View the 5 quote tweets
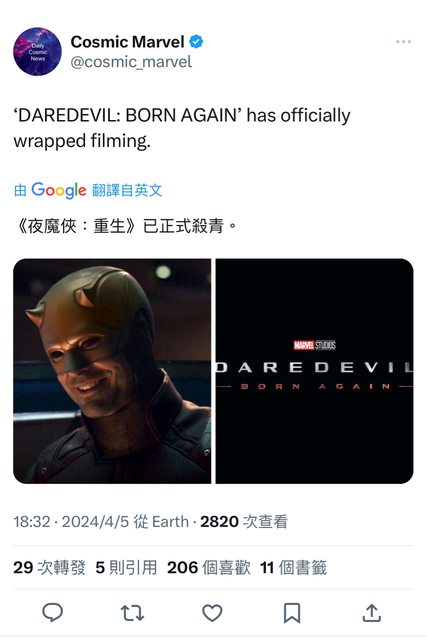Screen dimensions: 427x640 126,567
